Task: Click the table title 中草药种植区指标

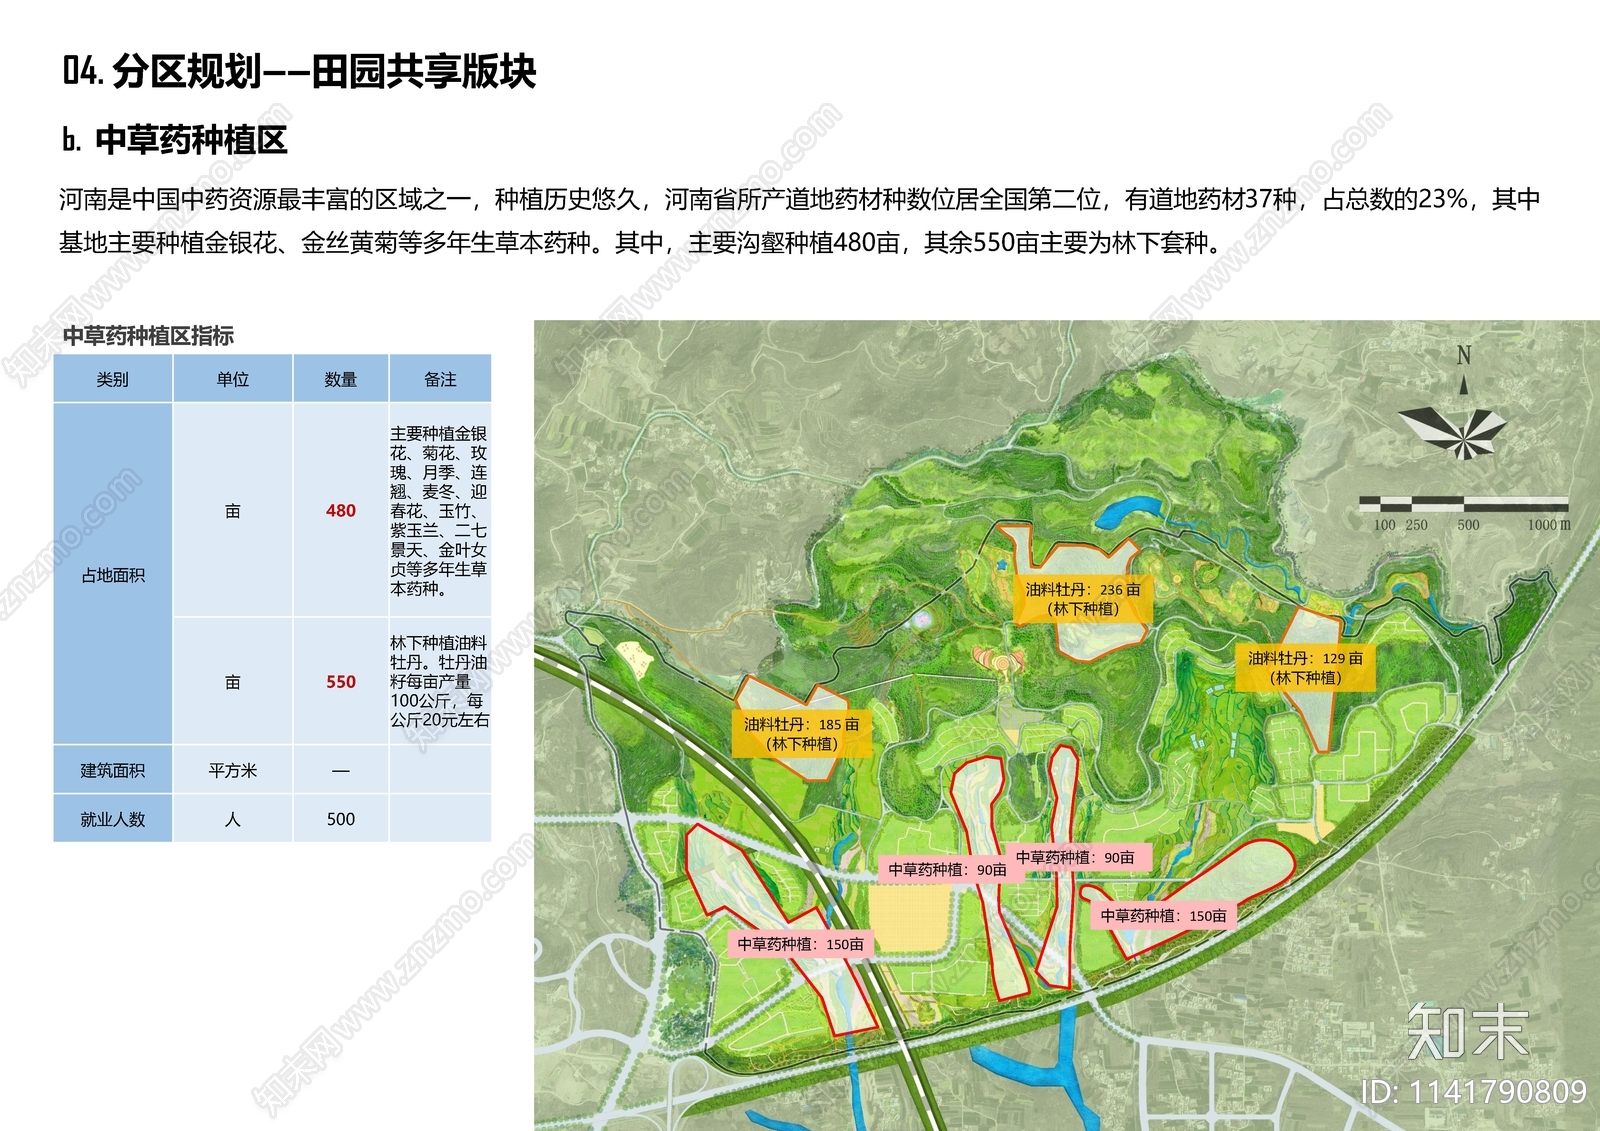Action: pyautogui.click(x=148, y=336)
